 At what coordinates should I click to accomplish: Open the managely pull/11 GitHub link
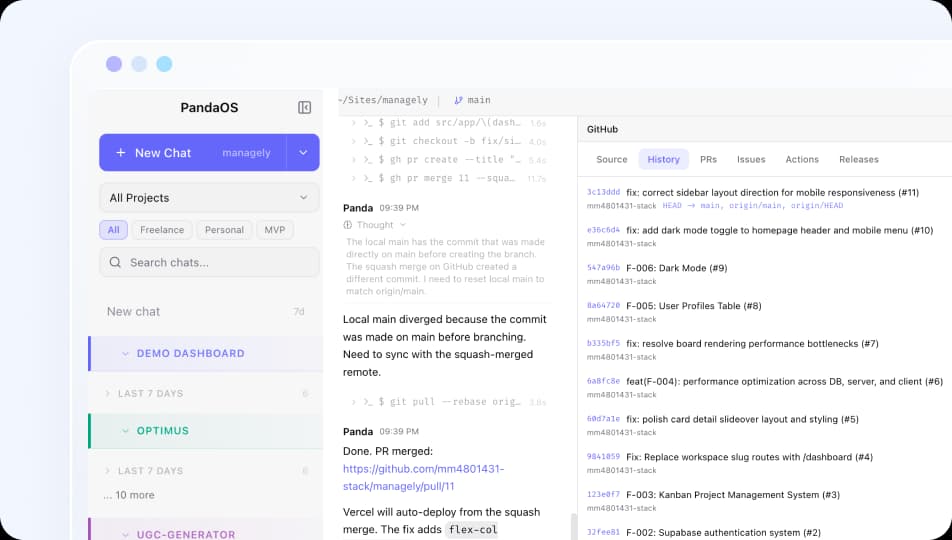(423, 477)
